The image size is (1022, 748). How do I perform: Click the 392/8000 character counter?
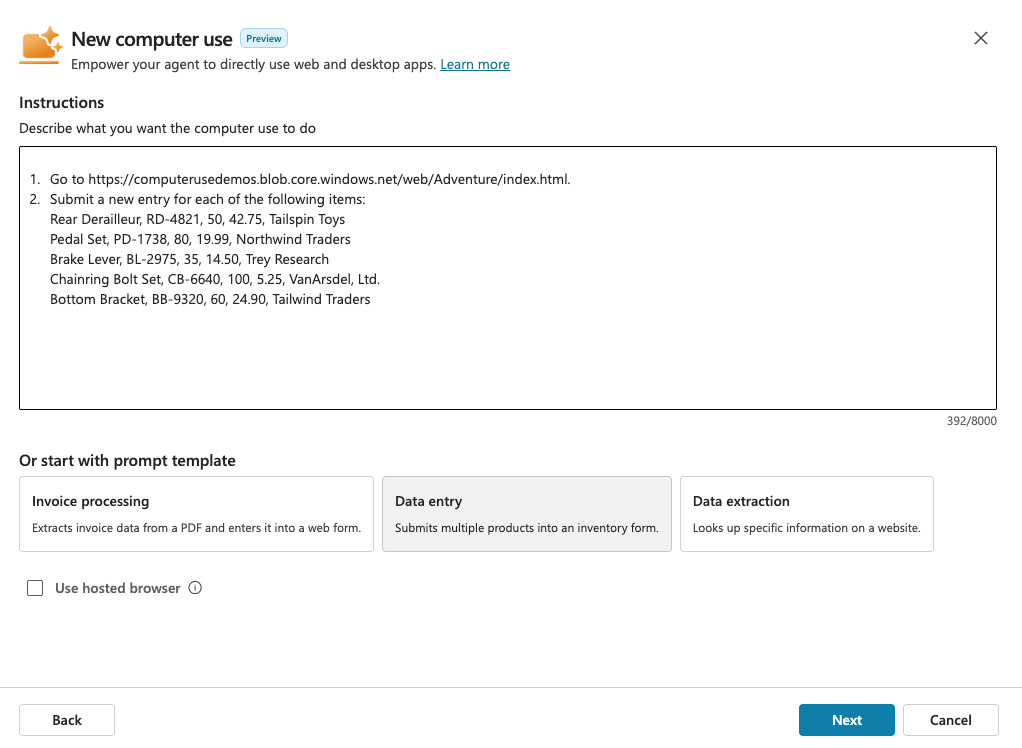(x=971, y=421)
